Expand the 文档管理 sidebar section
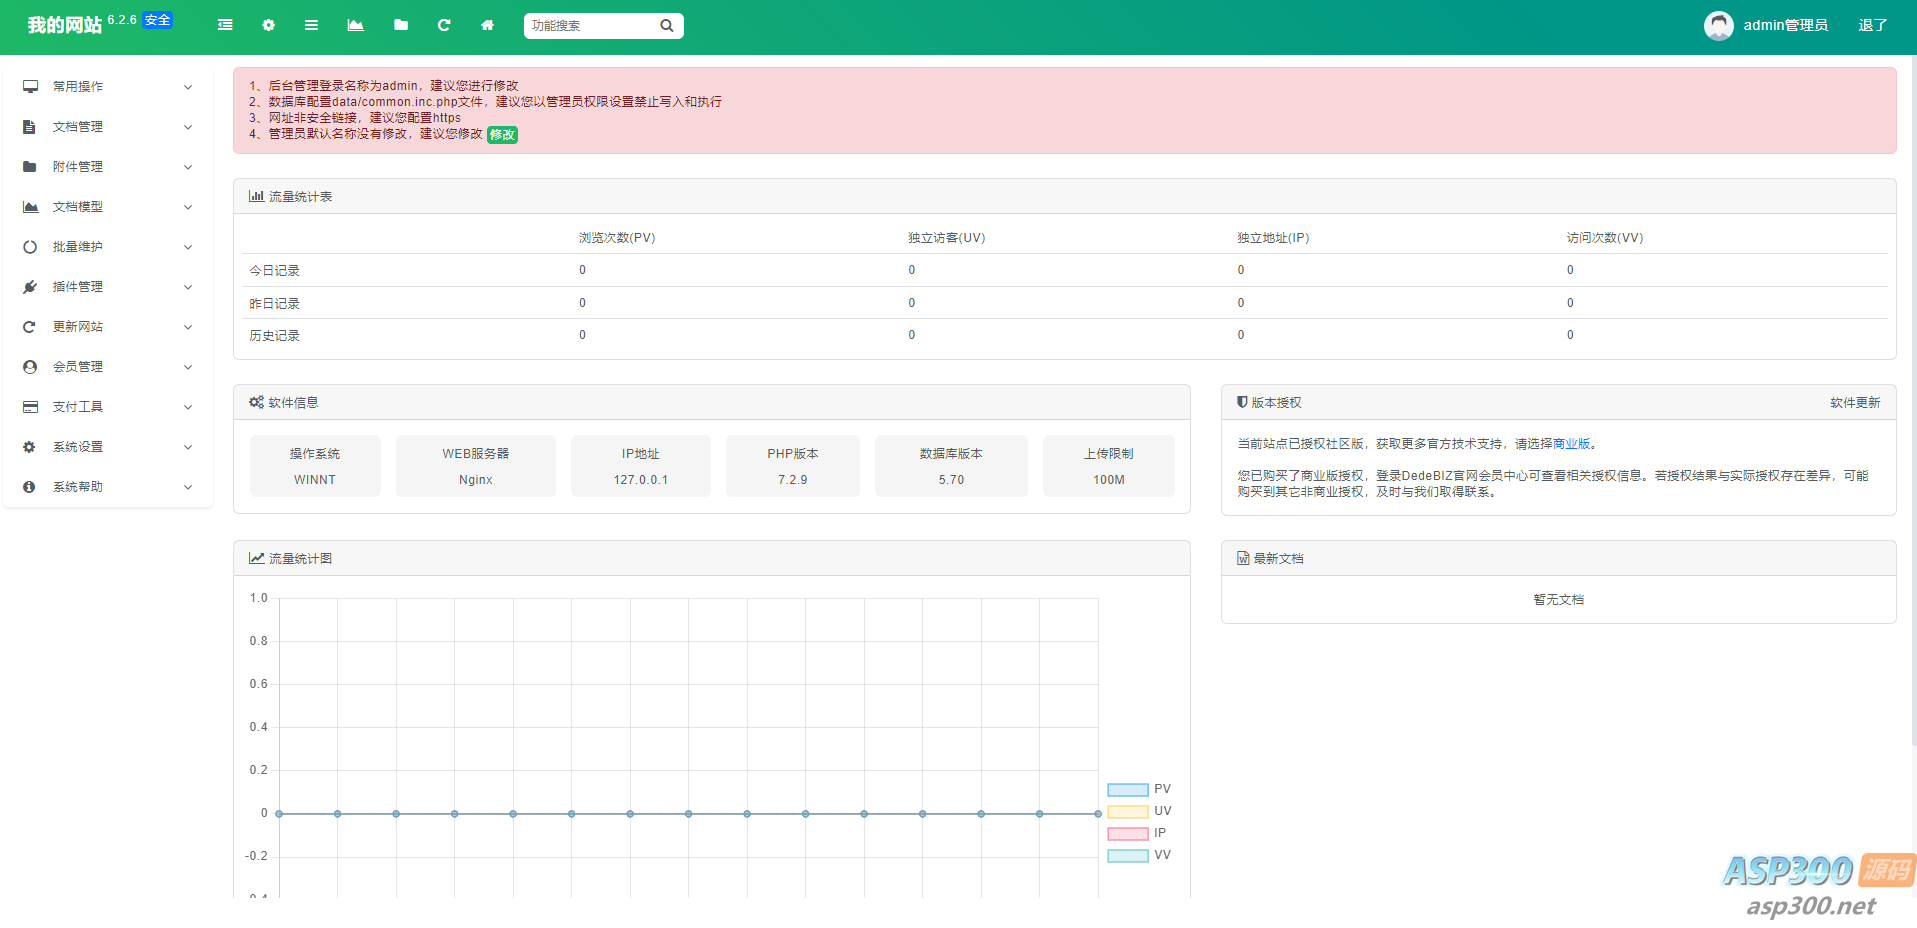Viewport: 1917px width, 928px height. 108,127
